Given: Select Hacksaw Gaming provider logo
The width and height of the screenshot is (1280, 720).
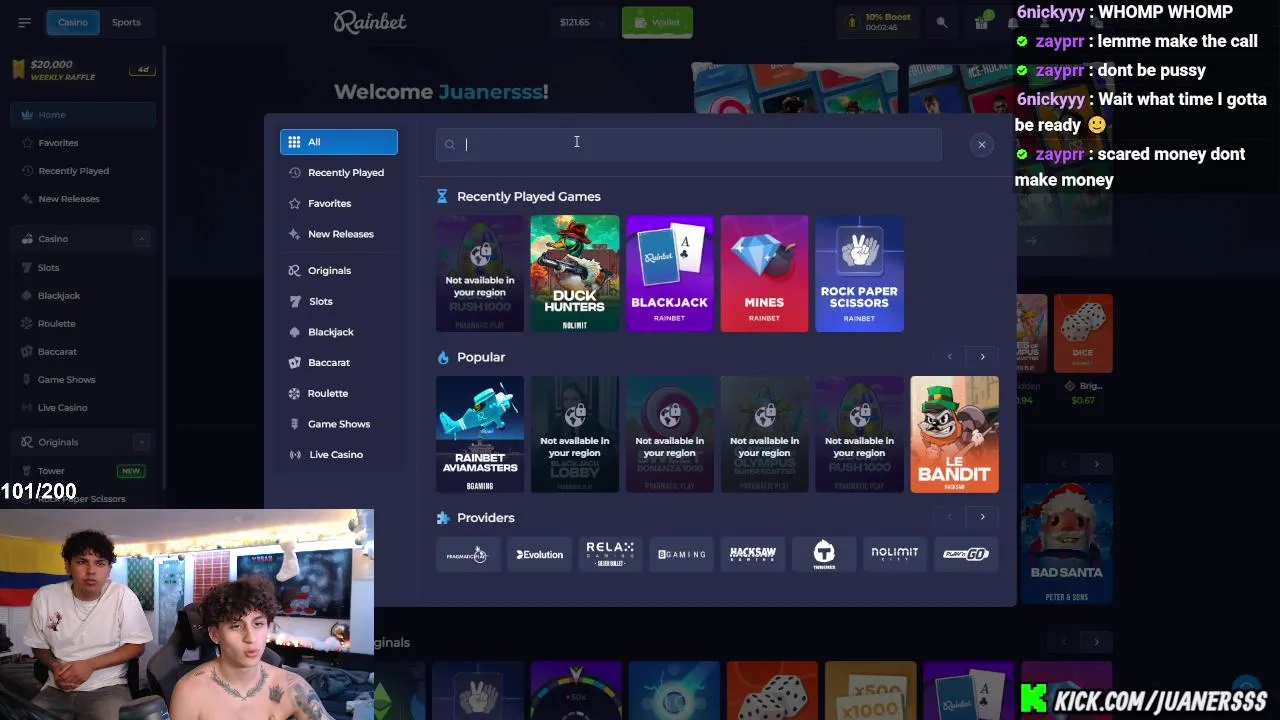Looking at the screenshot, I should pyautogui.click(x=753, y=554).
